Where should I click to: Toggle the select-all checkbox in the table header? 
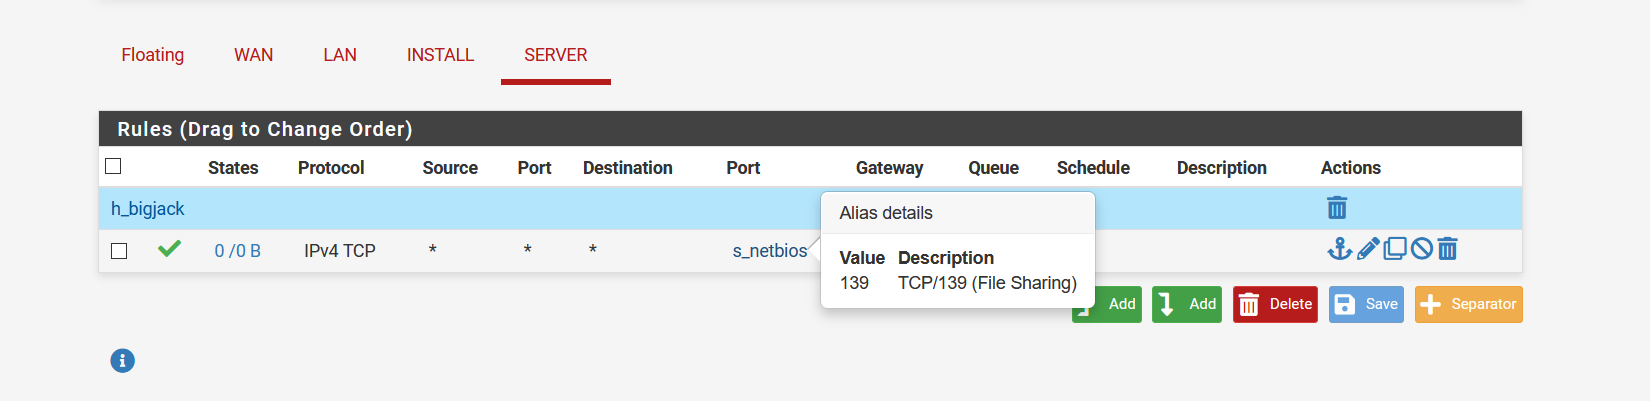[113, 166]
